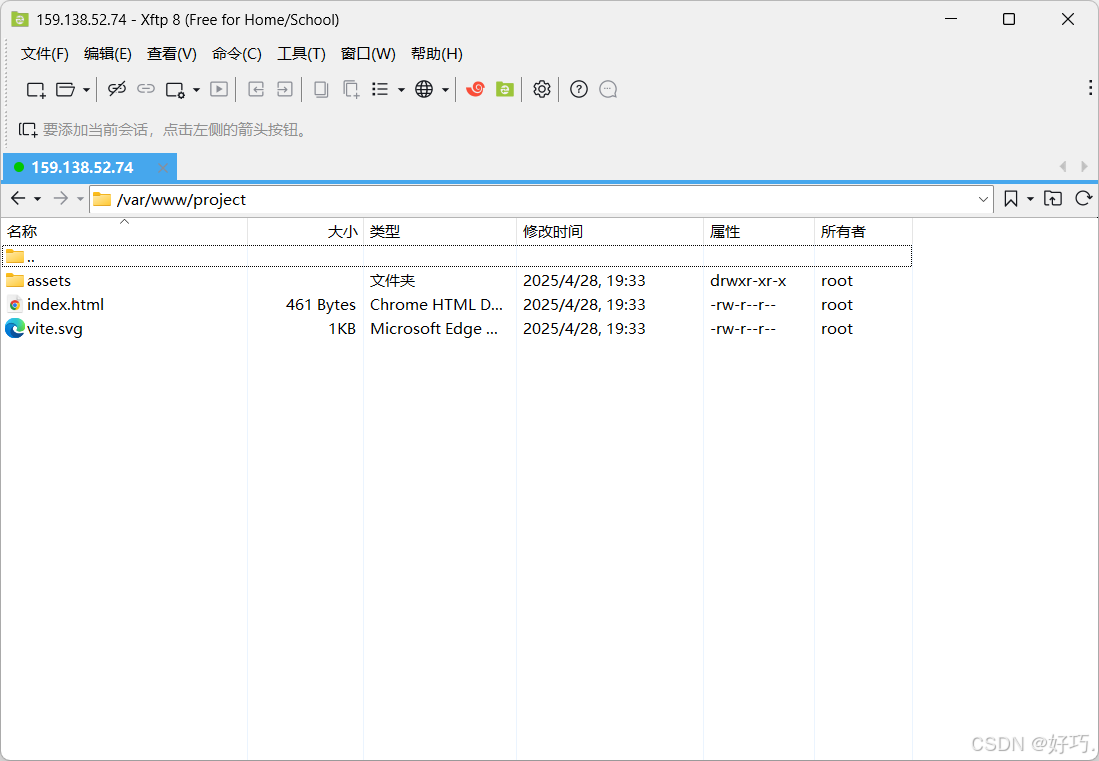Open the 命令(C) menu

click(x=237, y=54)
